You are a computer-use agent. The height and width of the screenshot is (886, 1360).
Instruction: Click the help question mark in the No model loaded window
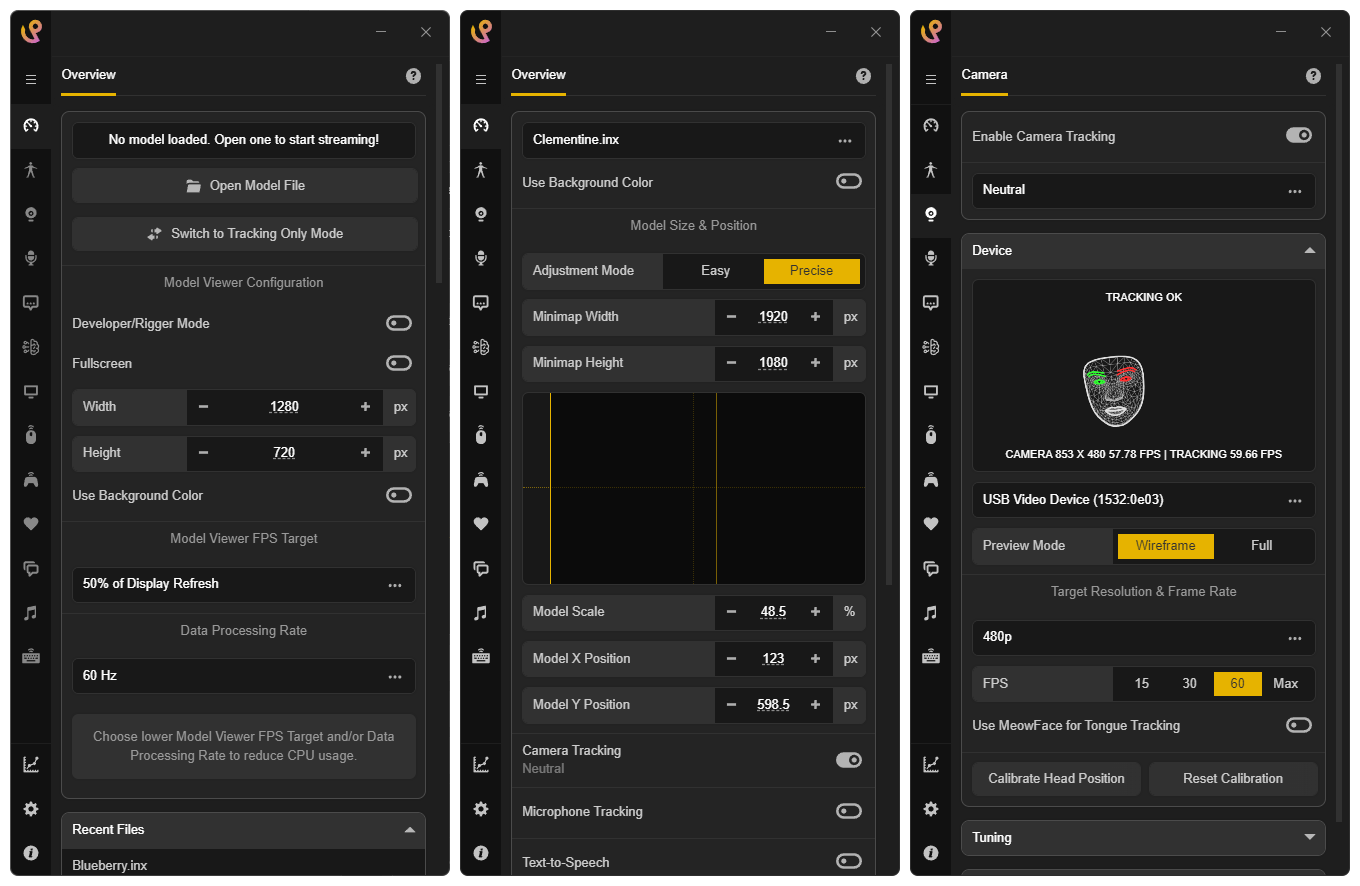click(414, 76)
